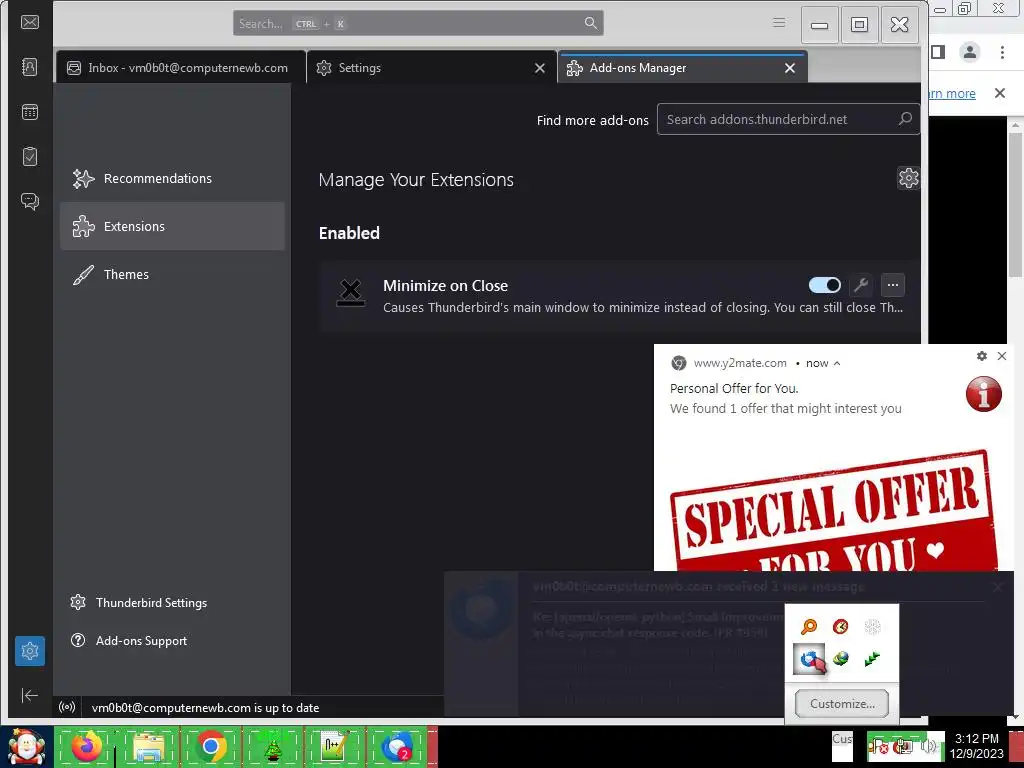Viewport: 1024px width, 768px height.
Task: Dismiss the Chrome infobar with X
Action: tap(1000, 93)
